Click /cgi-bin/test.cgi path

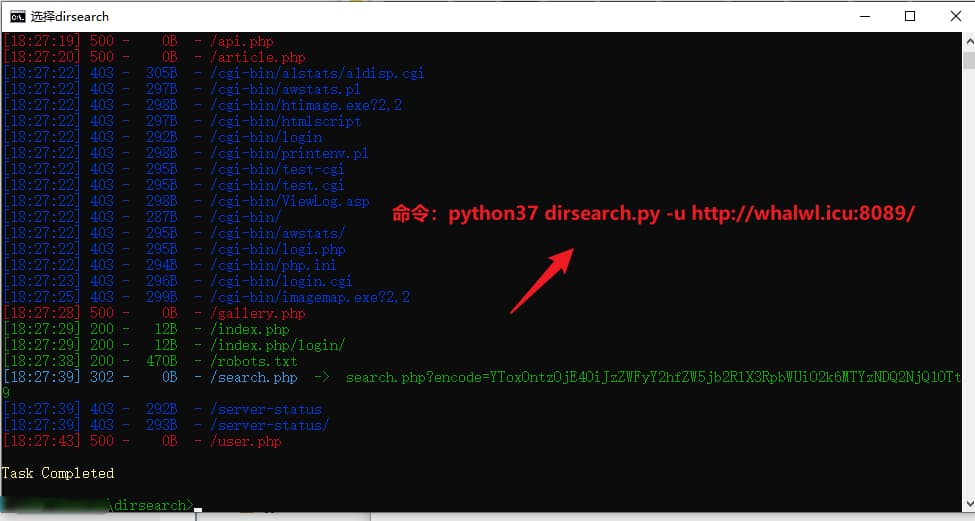(x=277, y=185)
